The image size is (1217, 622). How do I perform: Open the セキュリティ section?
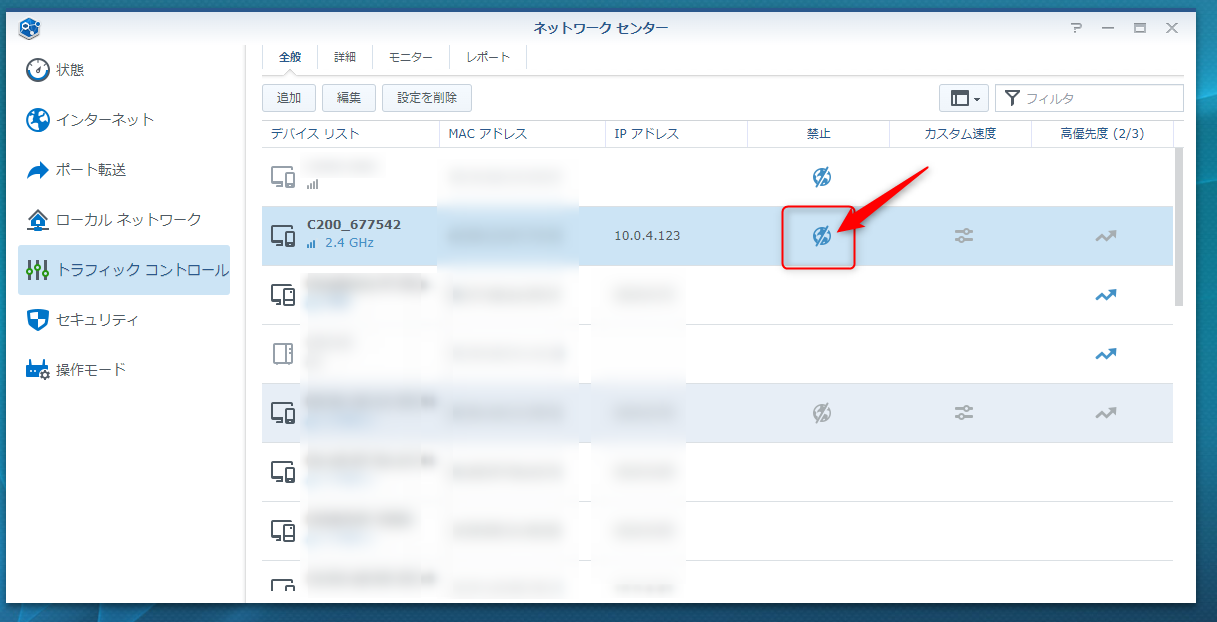tap(96, 320)
